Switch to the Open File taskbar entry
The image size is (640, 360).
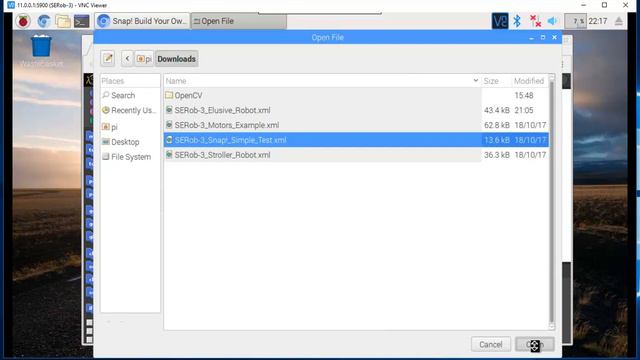239,21
